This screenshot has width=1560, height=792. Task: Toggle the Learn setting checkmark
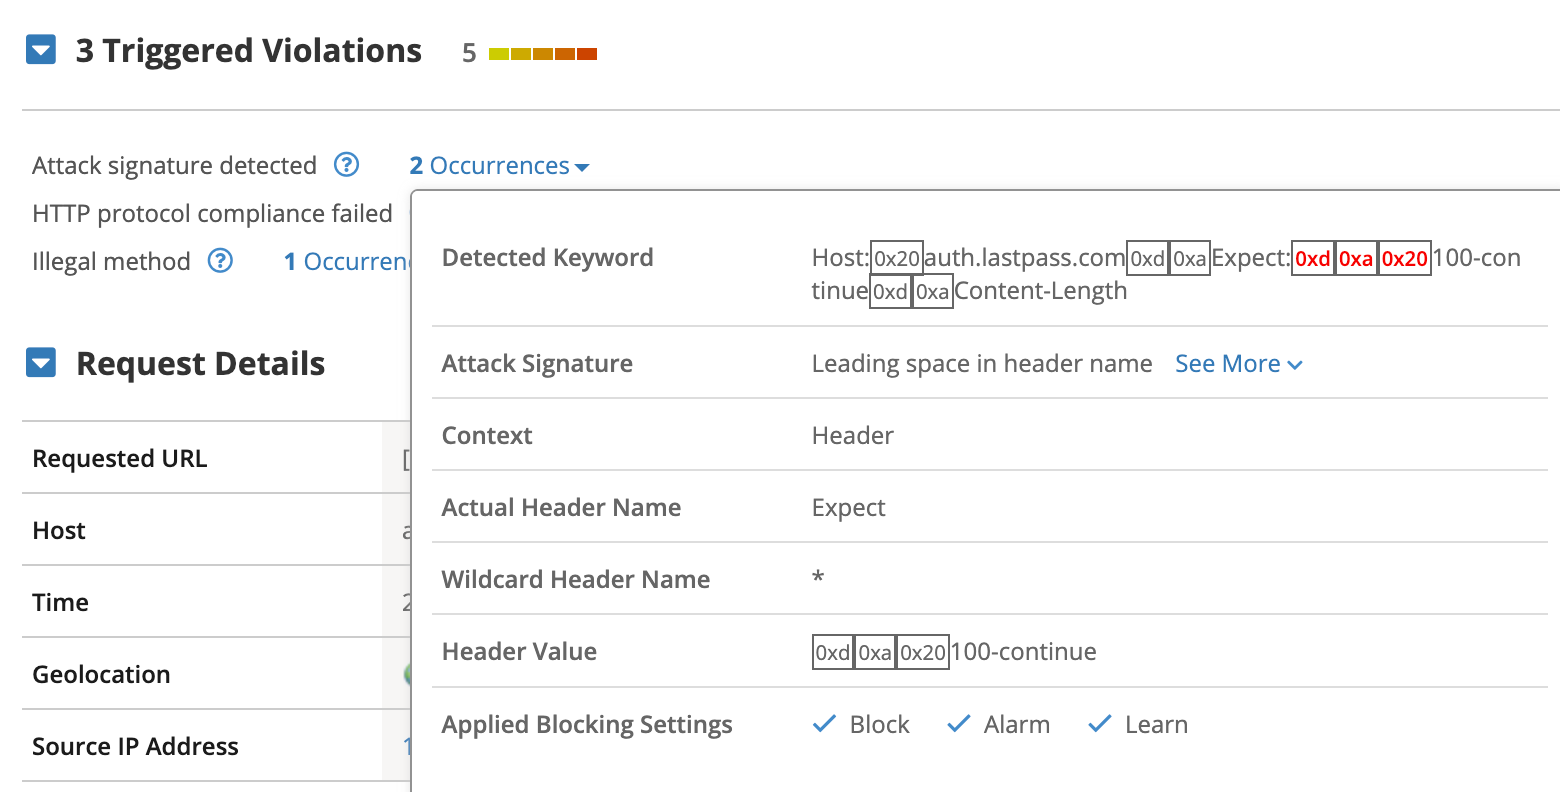(1100, 724)
